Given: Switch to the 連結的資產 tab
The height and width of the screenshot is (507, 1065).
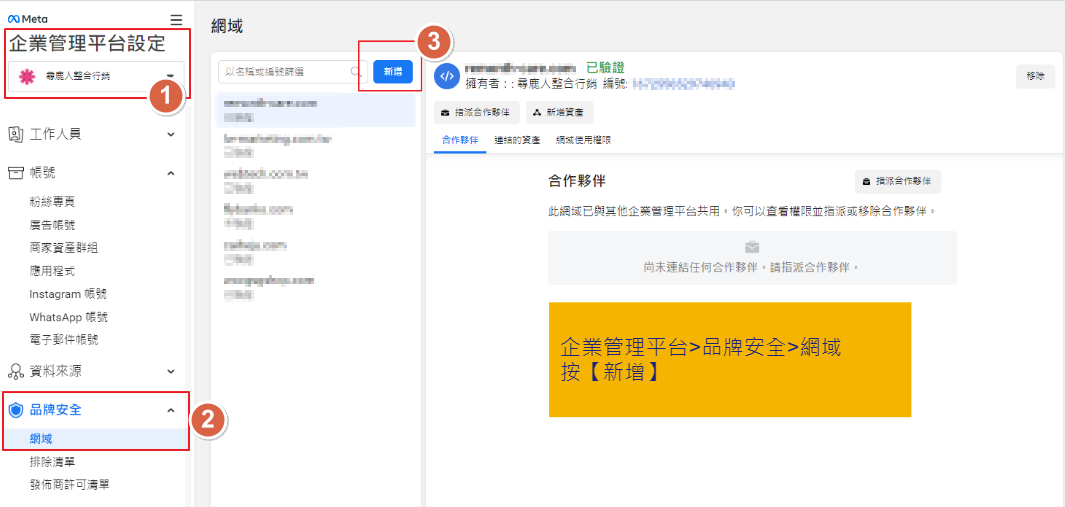Looking at the screenshot, I should 517,140.
